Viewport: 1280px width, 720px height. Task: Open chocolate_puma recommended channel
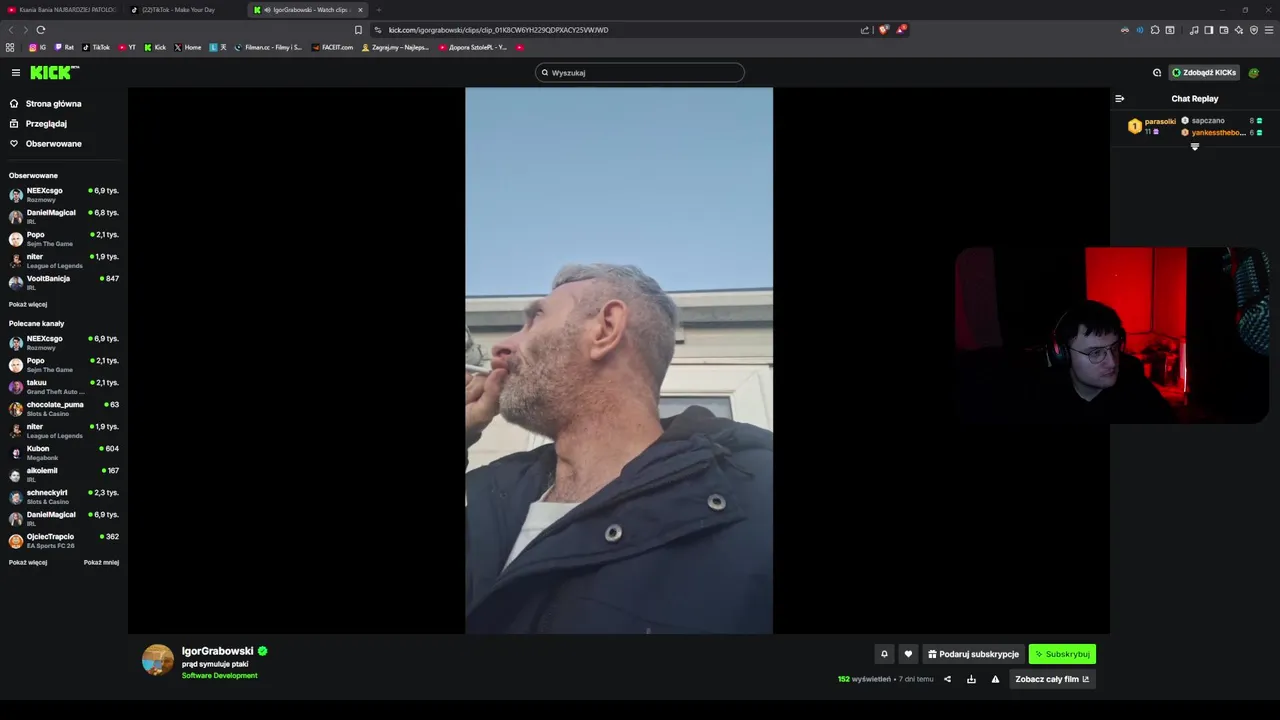tap(64, 408)
